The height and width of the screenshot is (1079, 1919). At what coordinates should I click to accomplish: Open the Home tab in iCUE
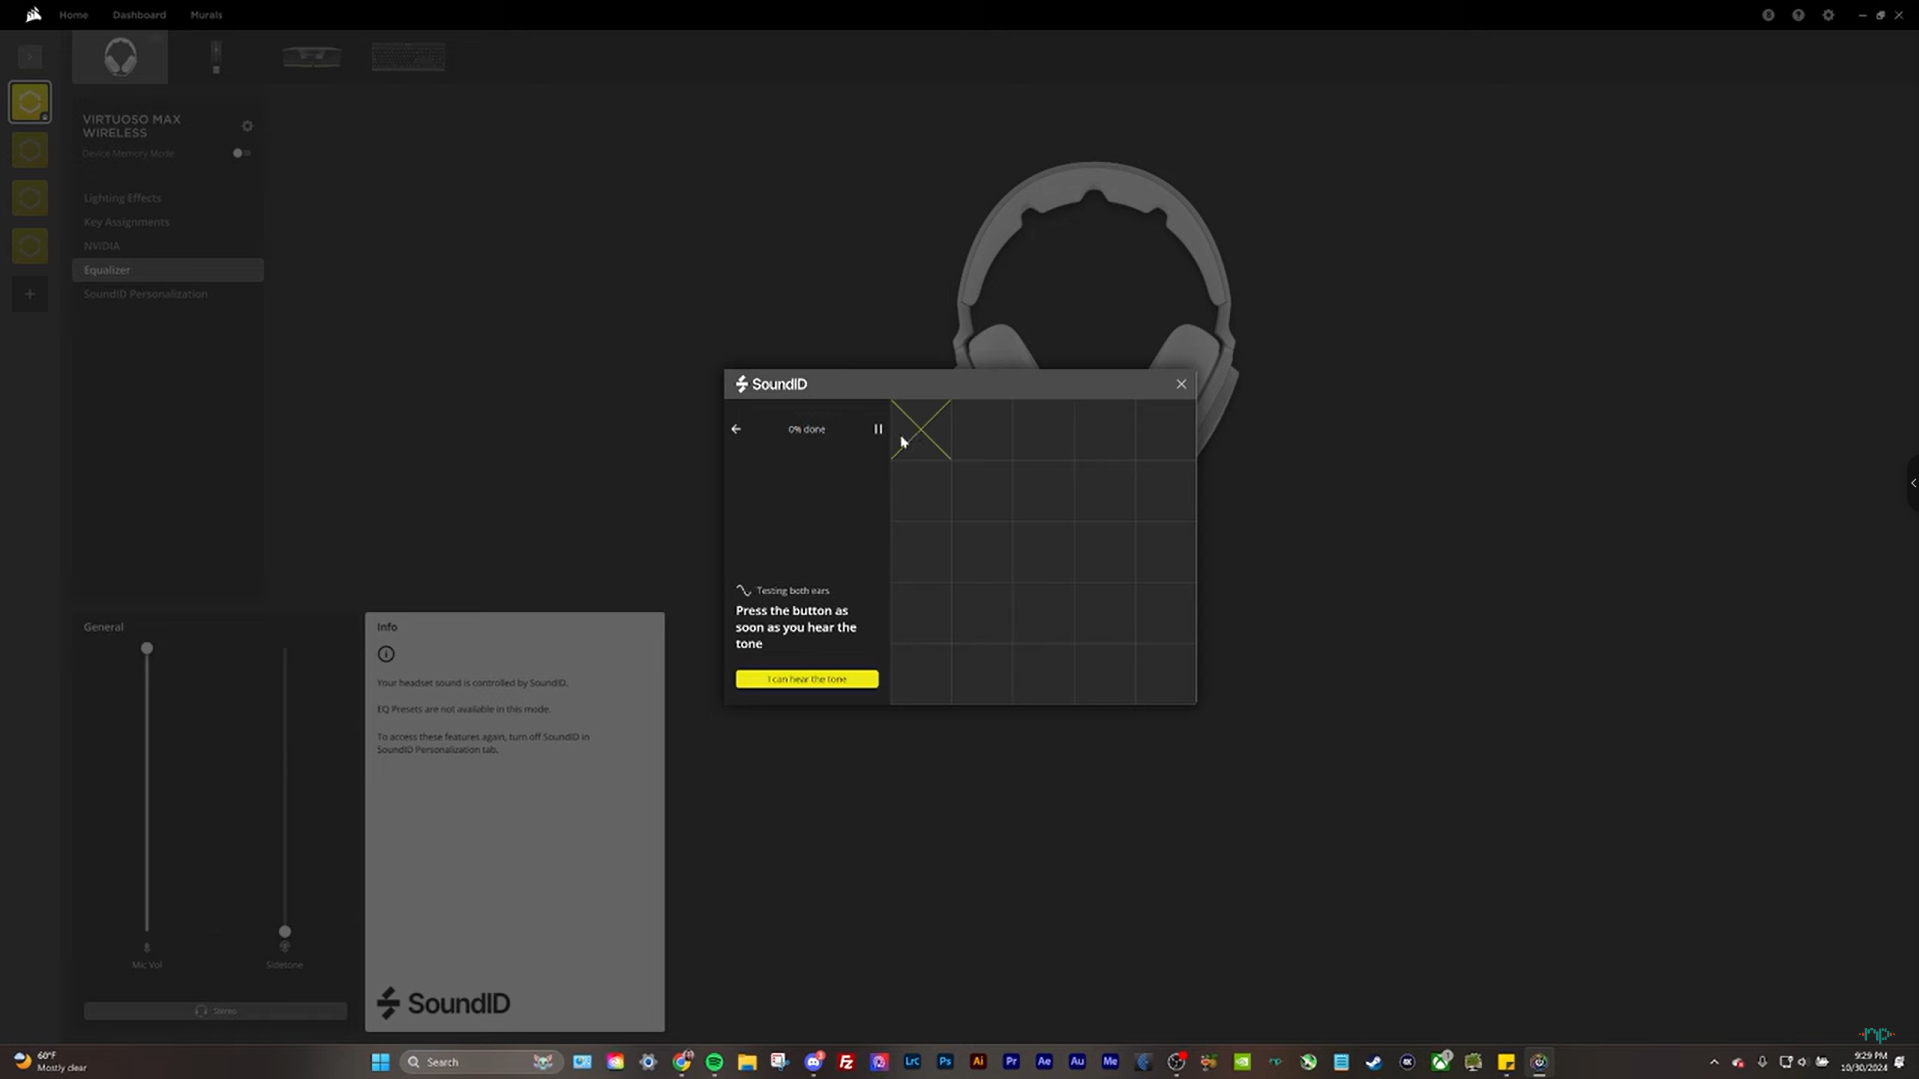pyautogui.click(x=73, y=15)
